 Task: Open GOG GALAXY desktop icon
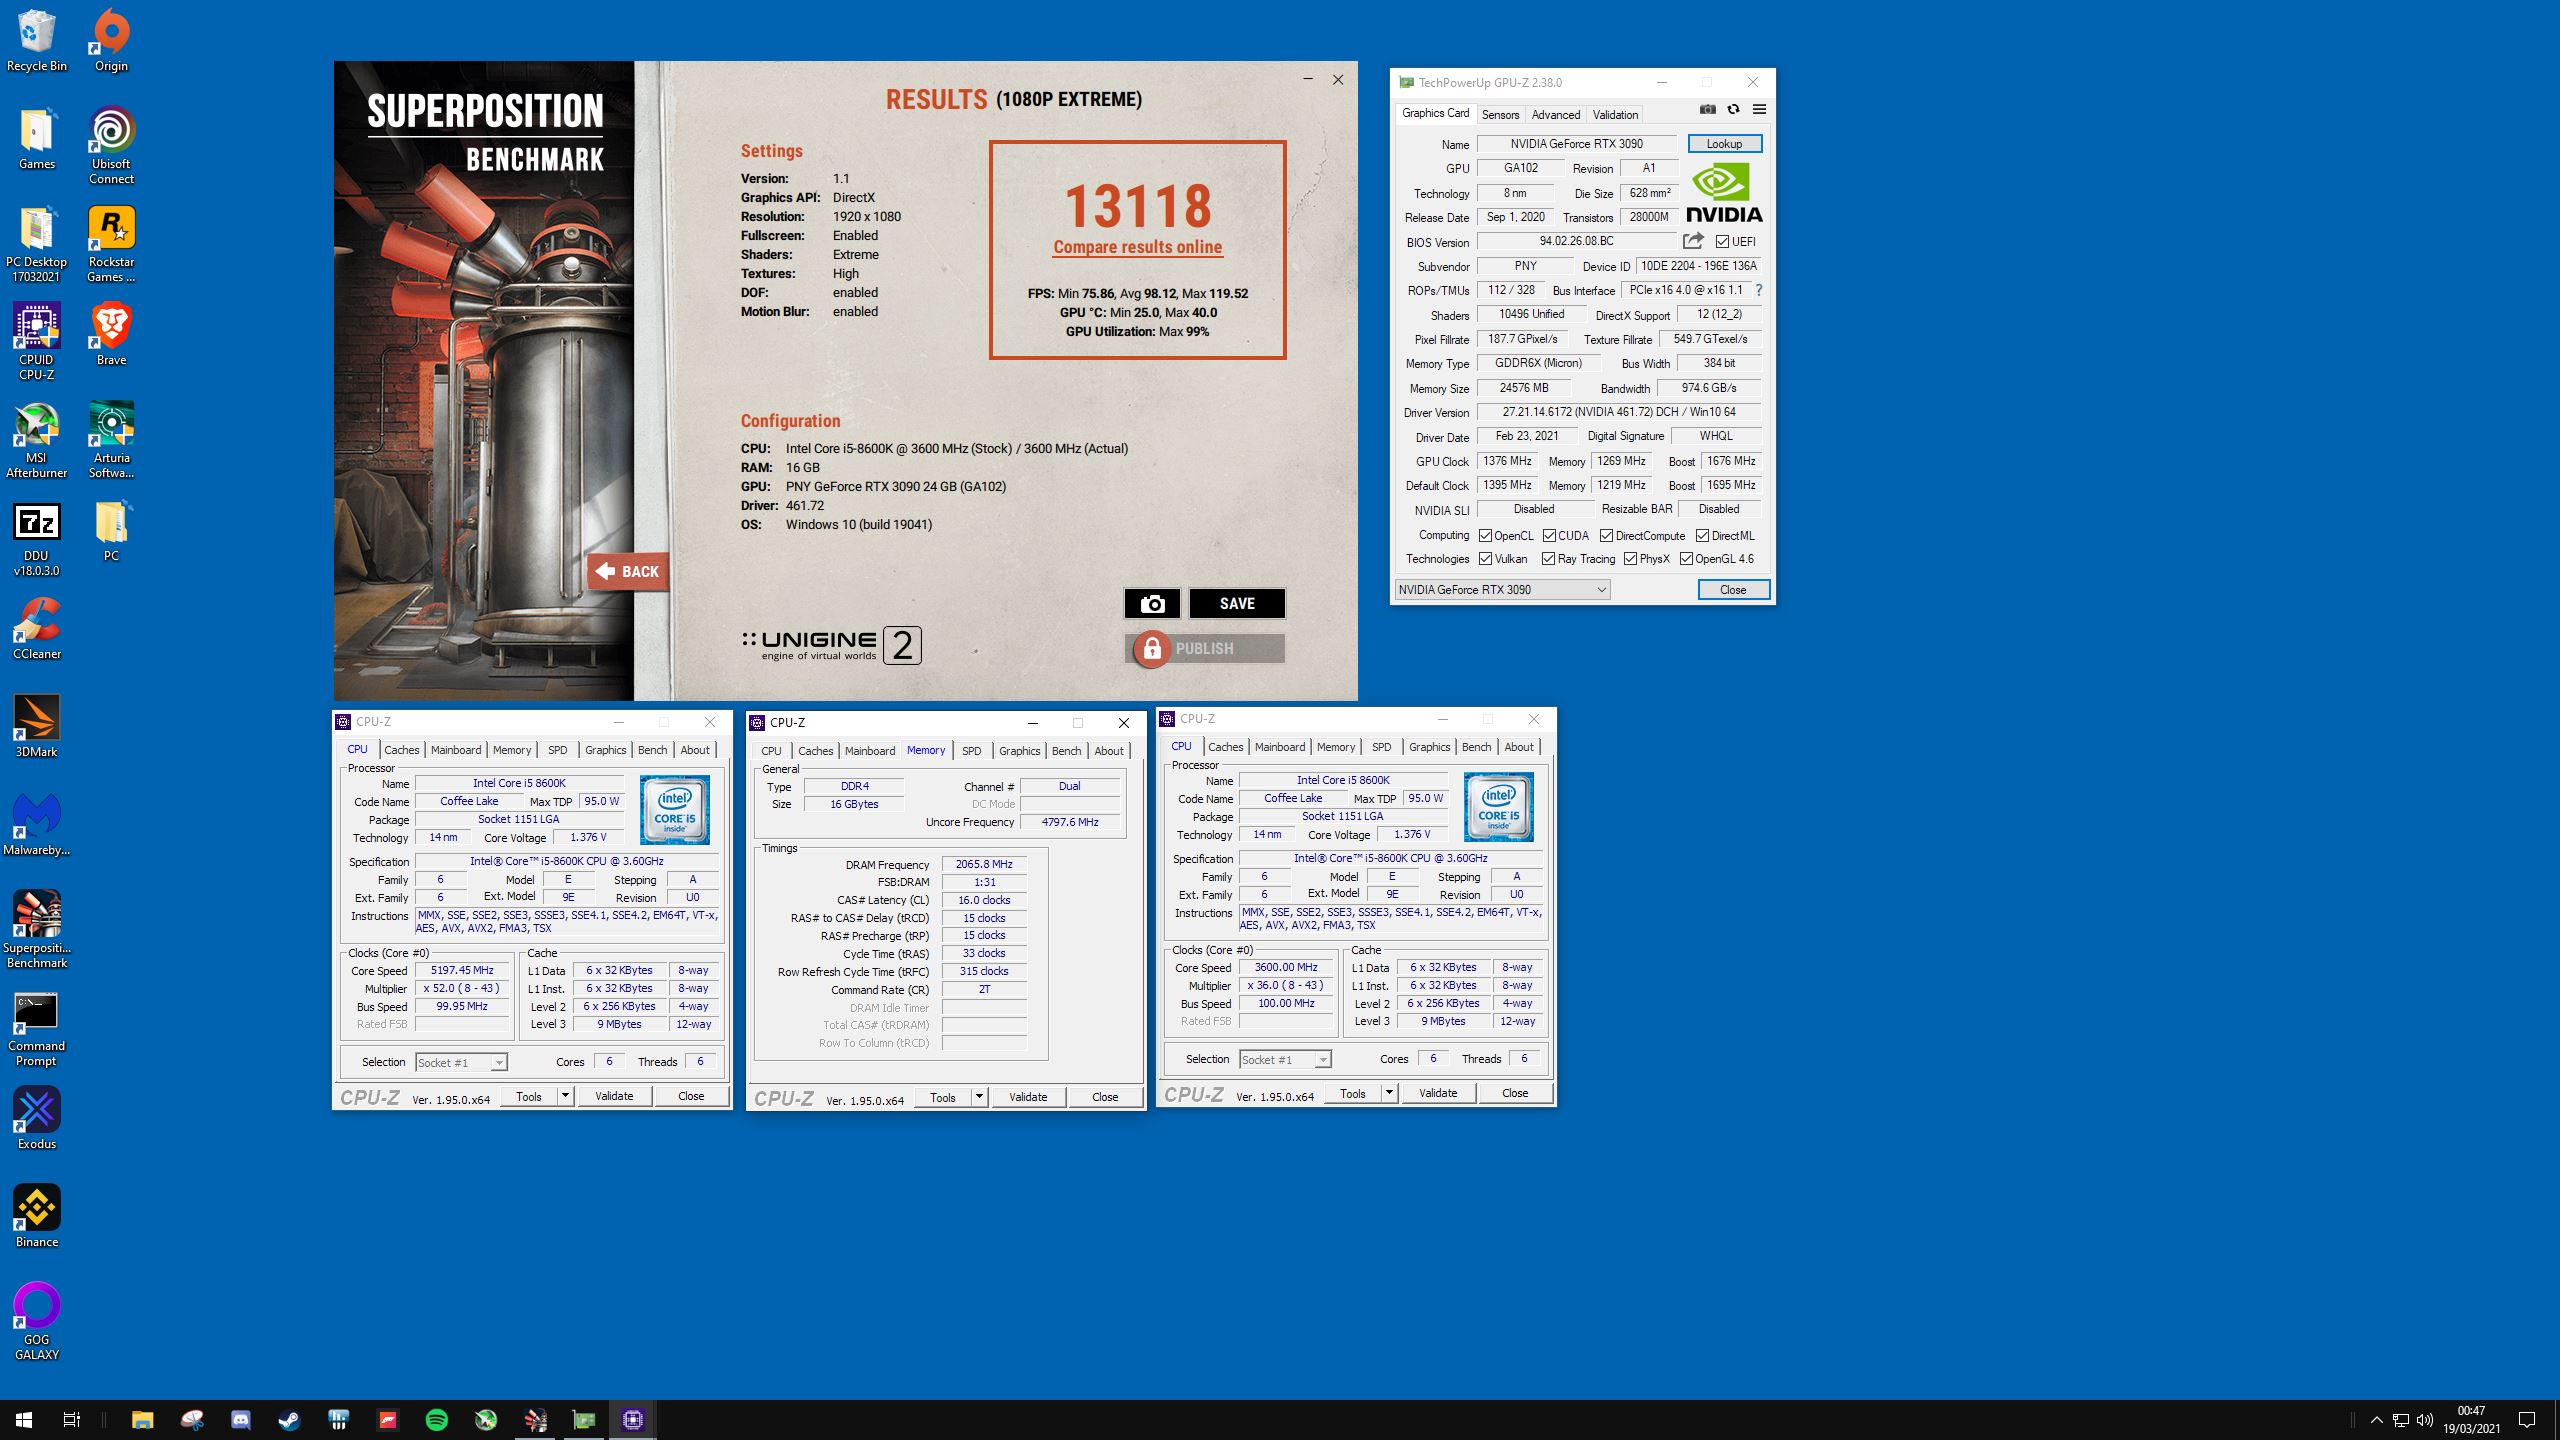pos(37,1322)
